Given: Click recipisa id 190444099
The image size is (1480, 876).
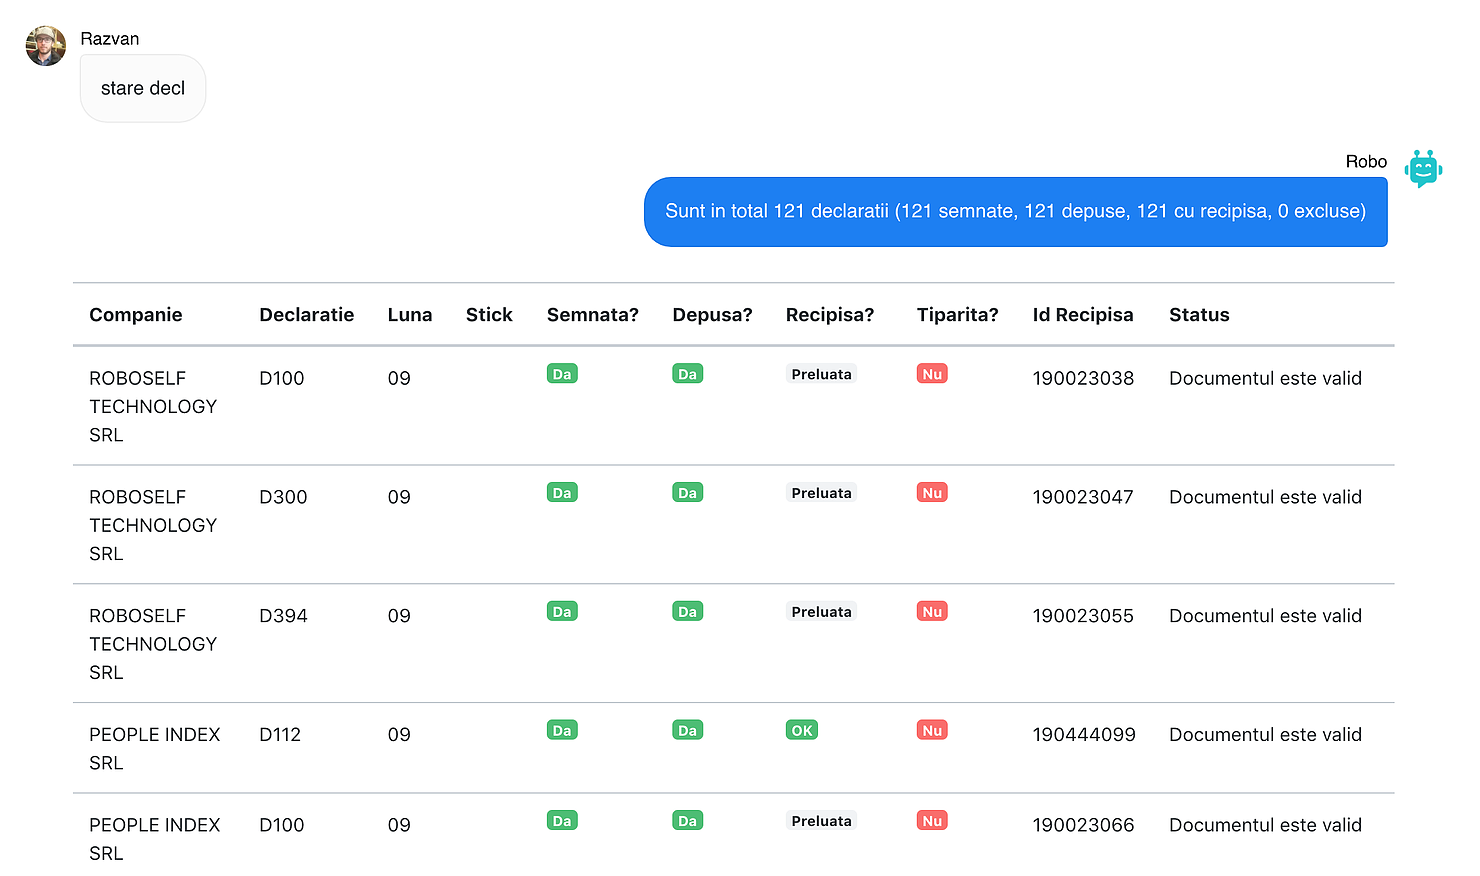Looking at the screenshot, I should point(1084,735).
